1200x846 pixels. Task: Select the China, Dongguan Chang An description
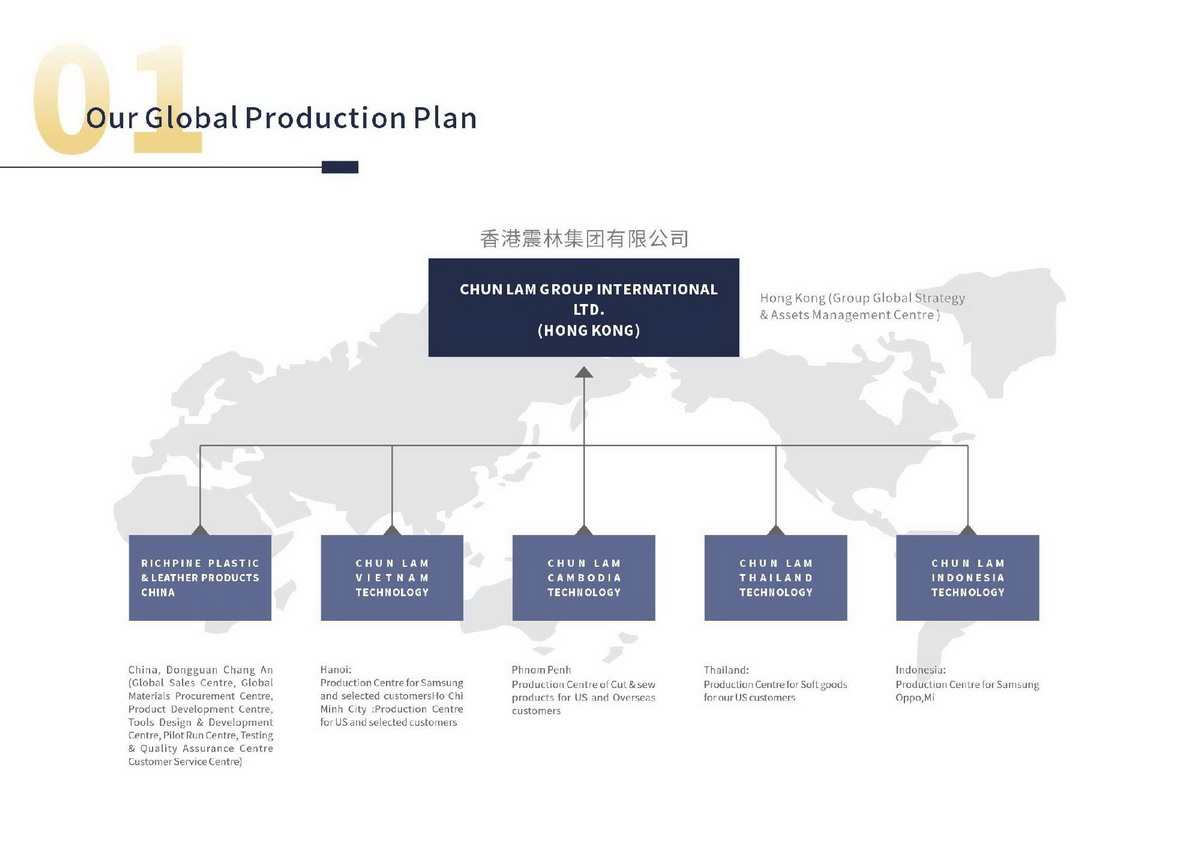tap(200, 716)
